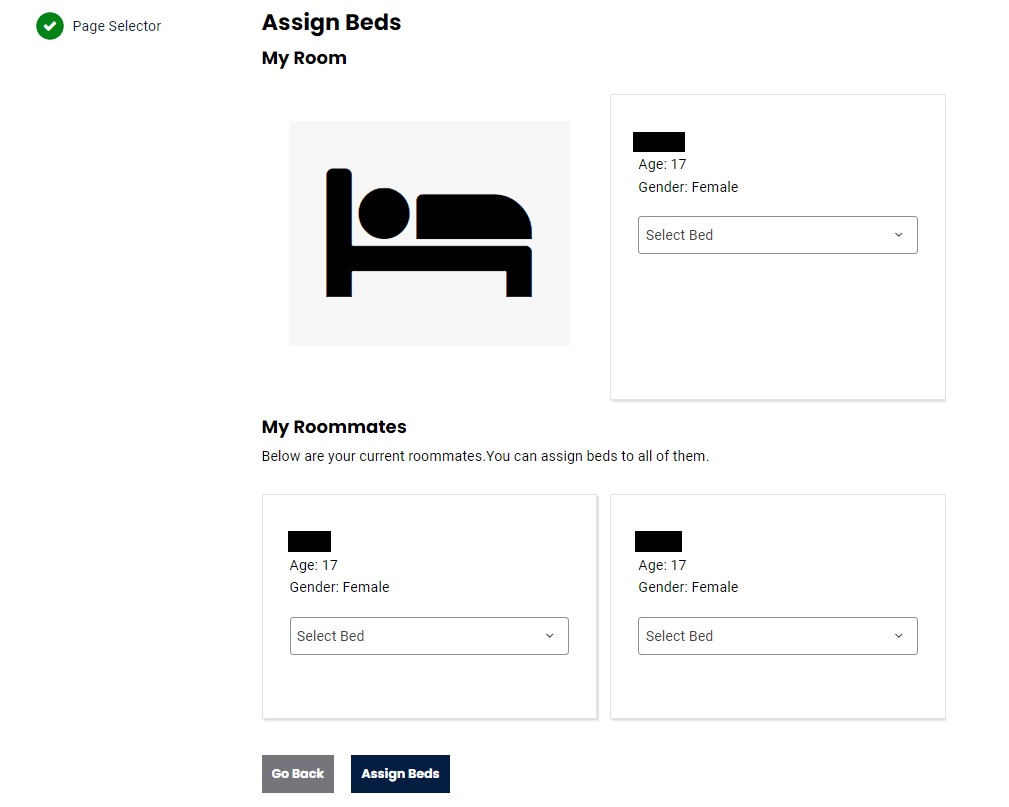Click the bed illustration in My Room
This screenshot has height=807, width=1009.
[429, 233]
